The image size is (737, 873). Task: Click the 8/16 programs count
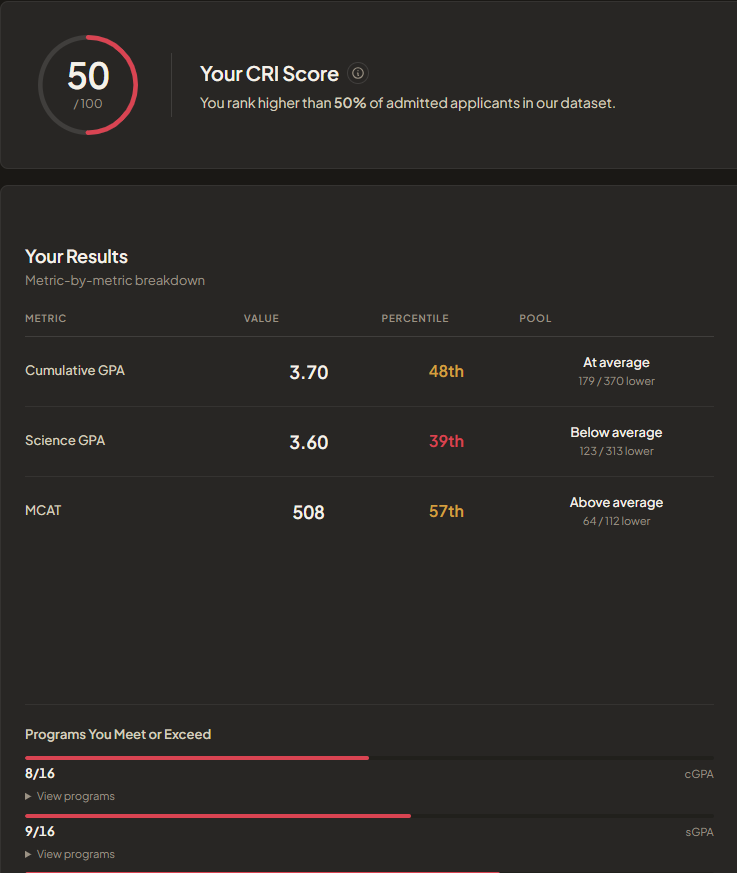click(x=40, y=773)
